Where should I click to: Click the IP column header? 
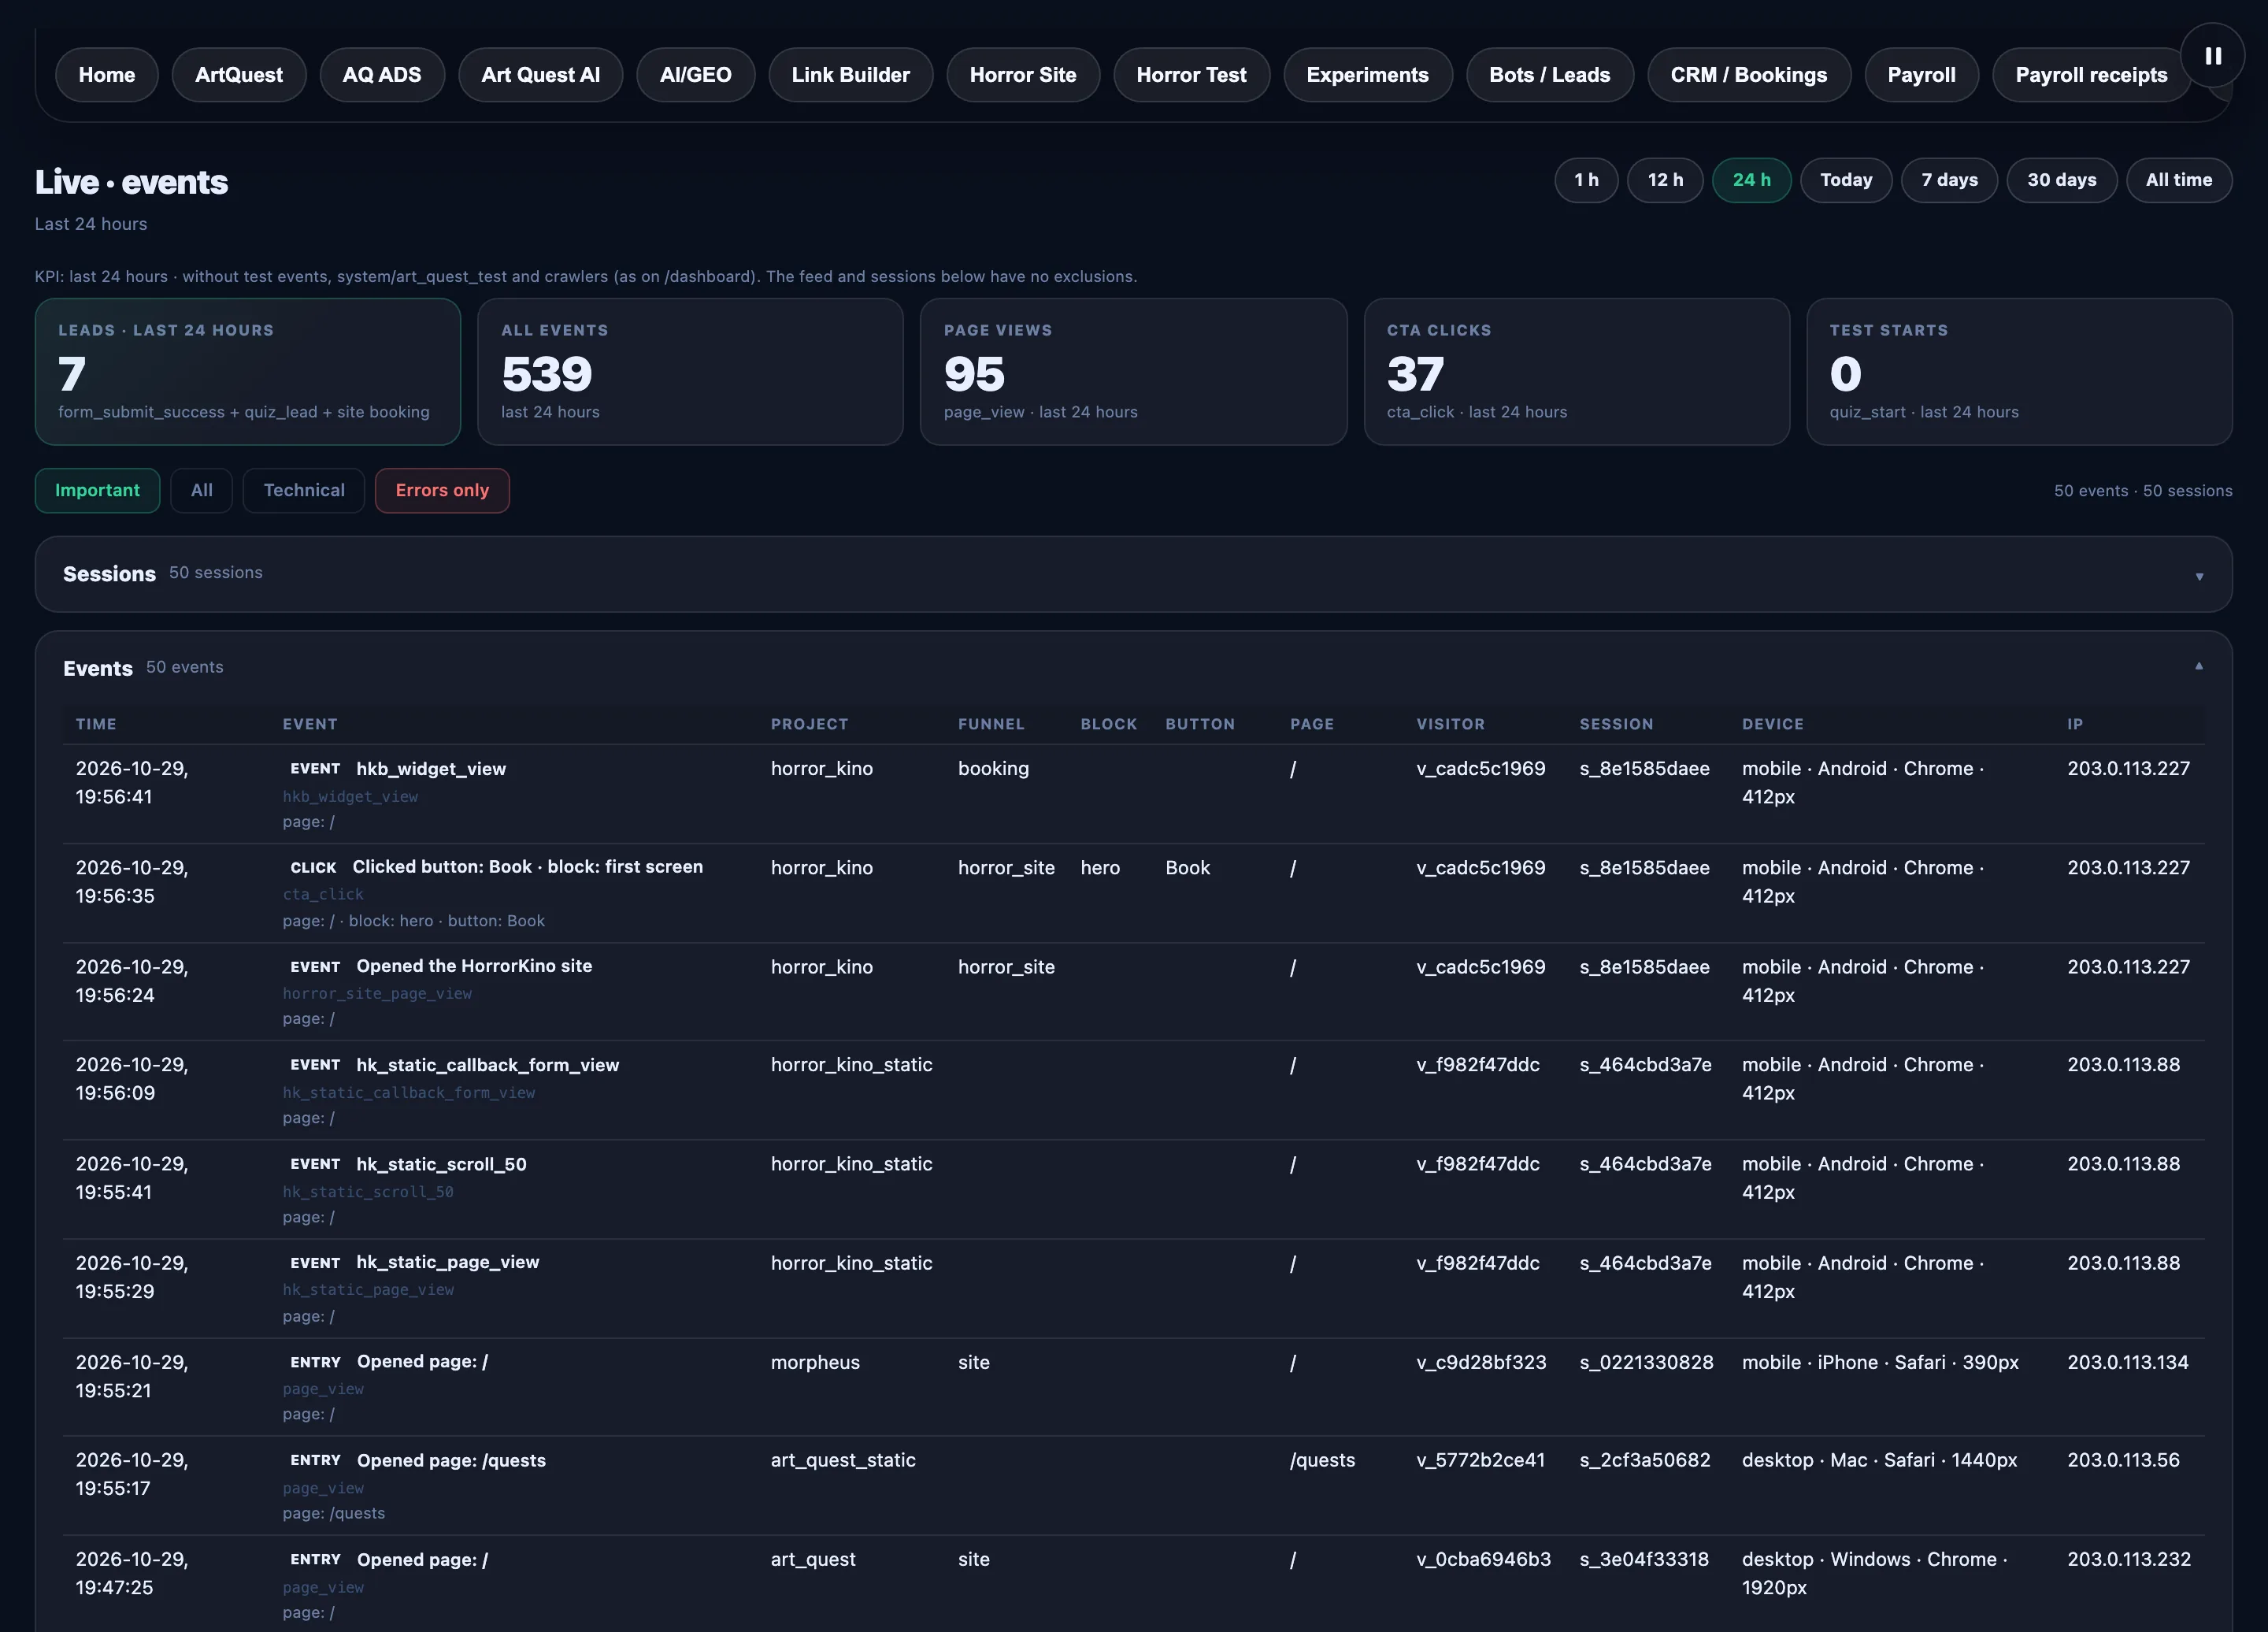[2075, 724]
